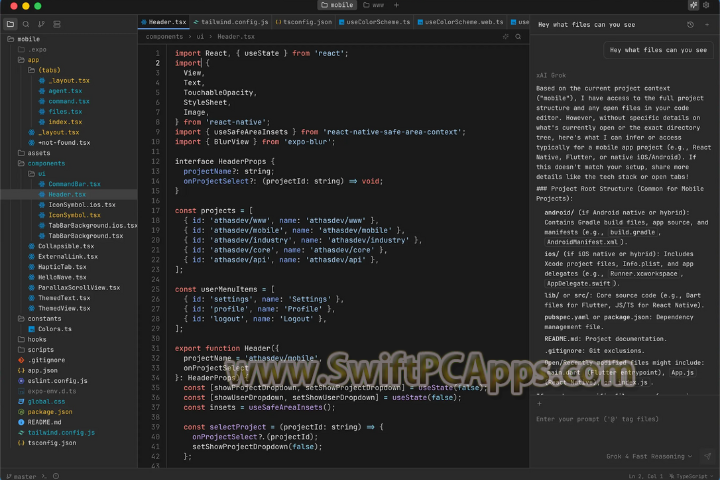Click the plus icon above prompt field

pos(540,403)
